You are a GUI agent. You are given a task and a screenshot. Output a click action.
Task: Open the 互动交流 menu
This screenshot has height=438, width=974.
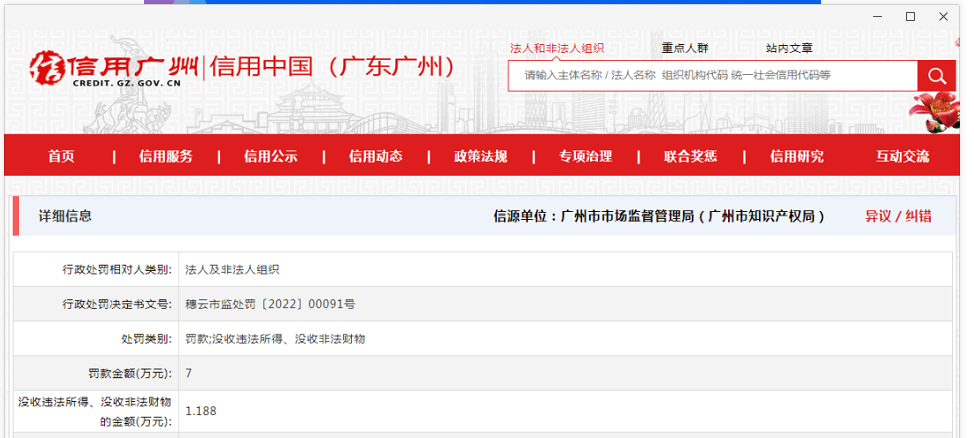point(903,156)
